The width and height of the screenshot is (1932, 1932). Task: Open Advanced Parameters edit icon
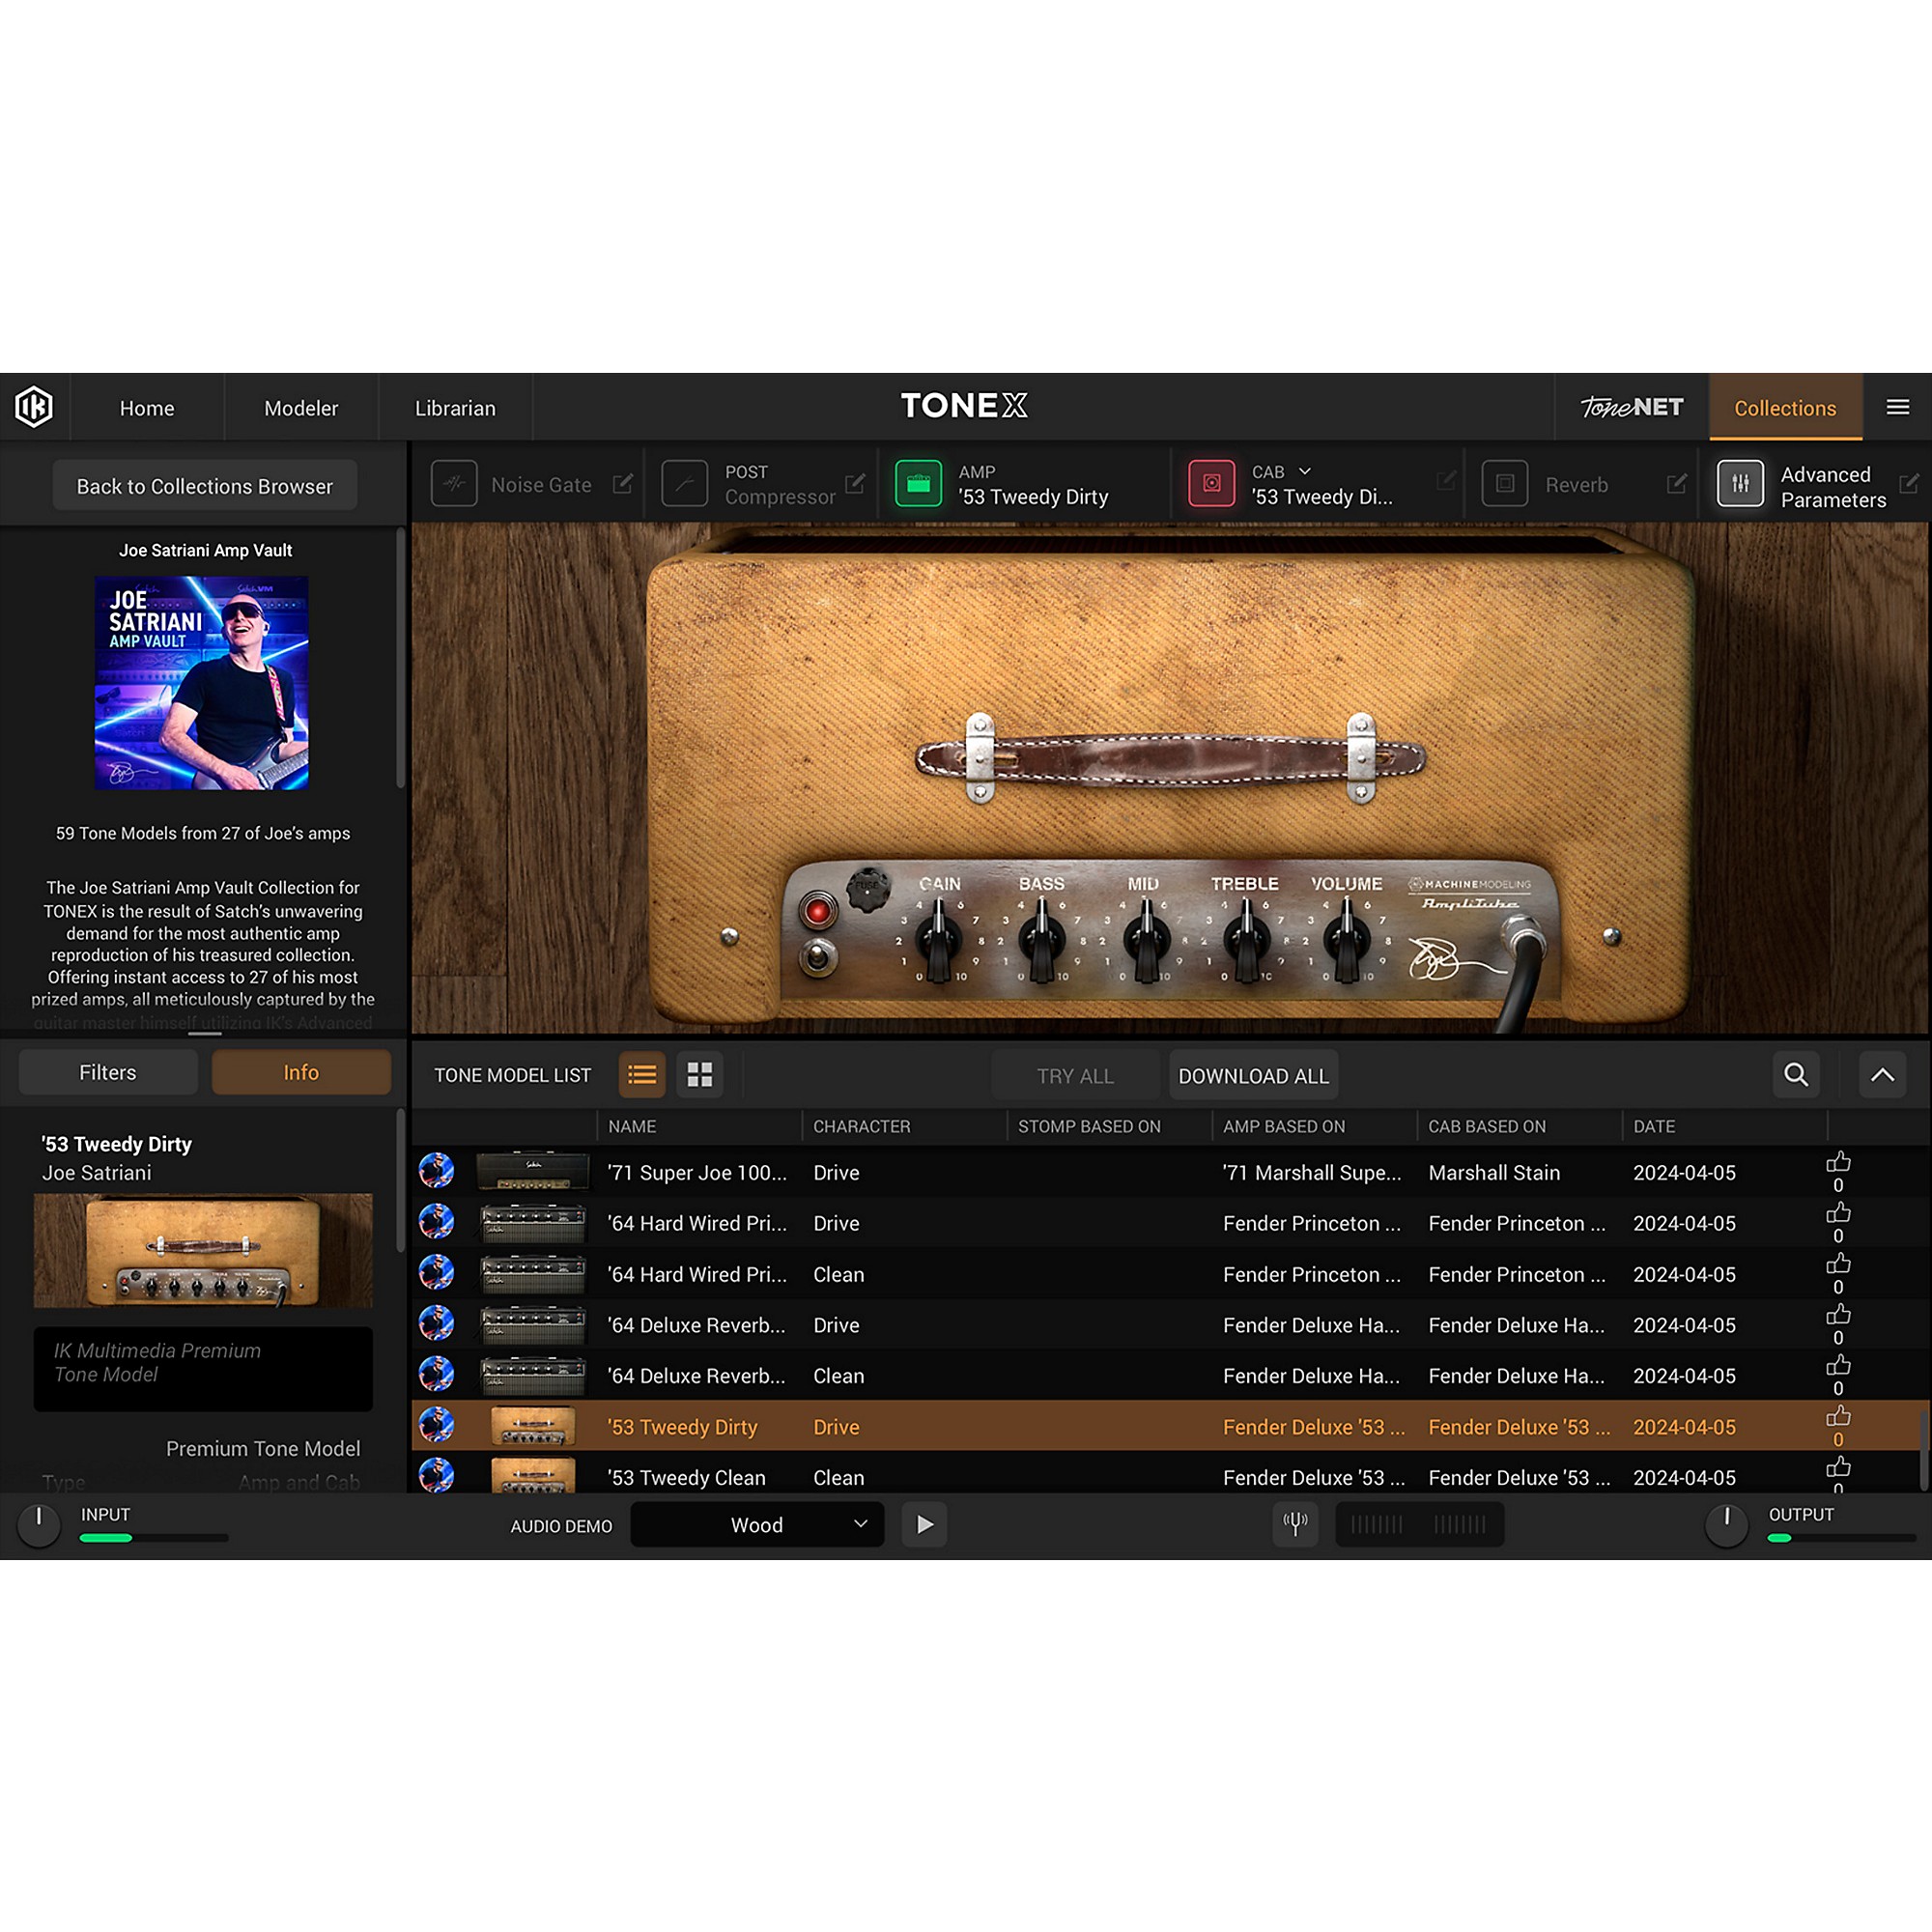tap(1908, 484)
